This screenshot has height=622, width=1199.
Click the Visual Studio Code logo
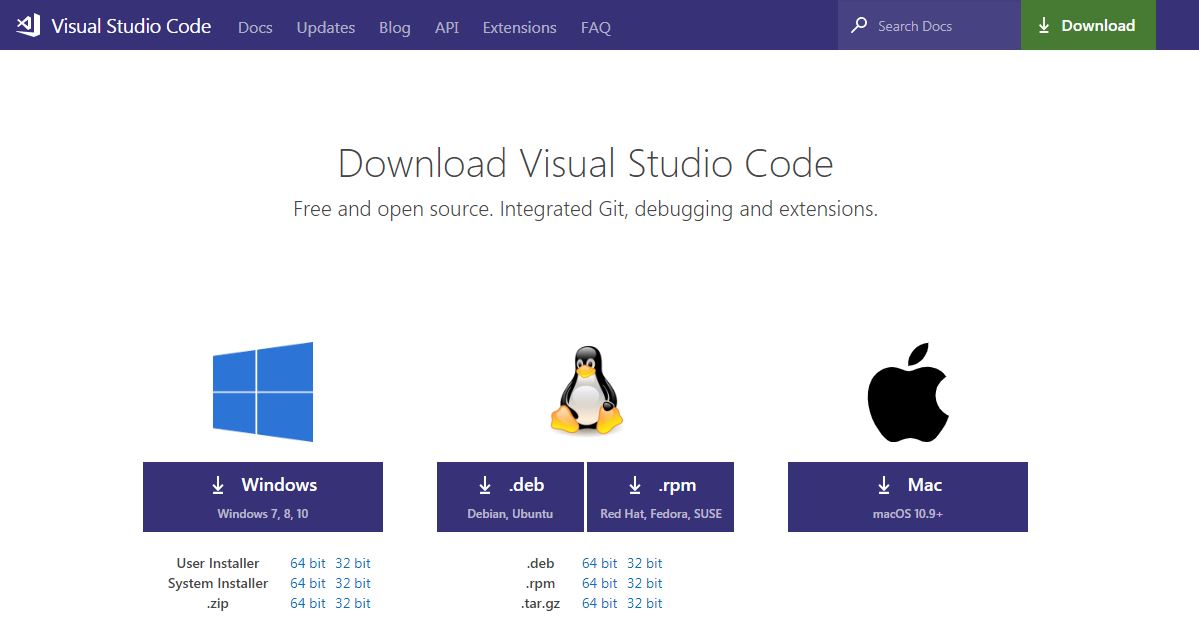[30, 25]
